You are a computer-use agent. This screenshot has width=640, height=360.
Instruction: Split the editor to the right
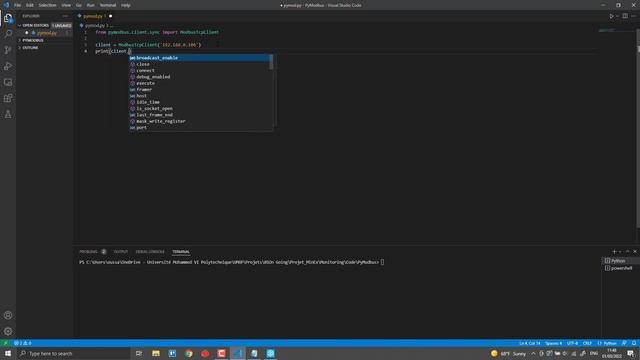pos(625,16)
